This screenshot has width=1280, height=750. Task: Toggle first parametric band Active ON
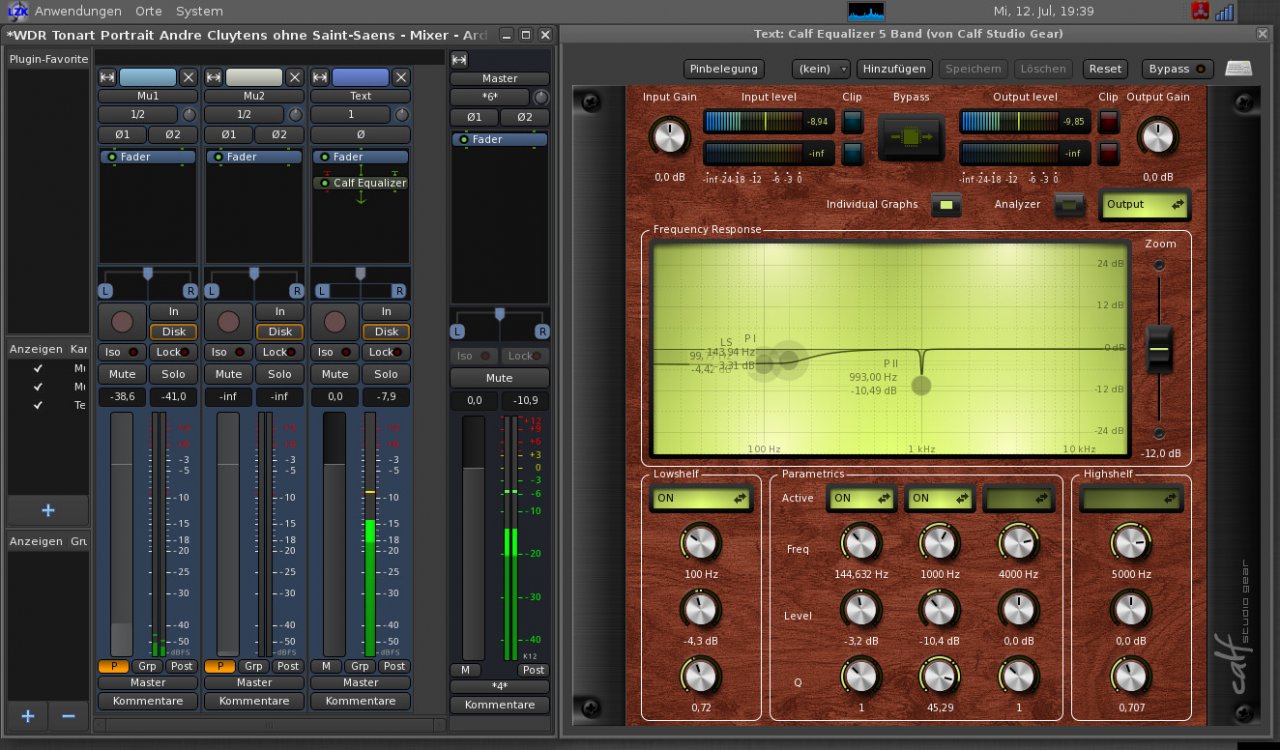point(860,498)
